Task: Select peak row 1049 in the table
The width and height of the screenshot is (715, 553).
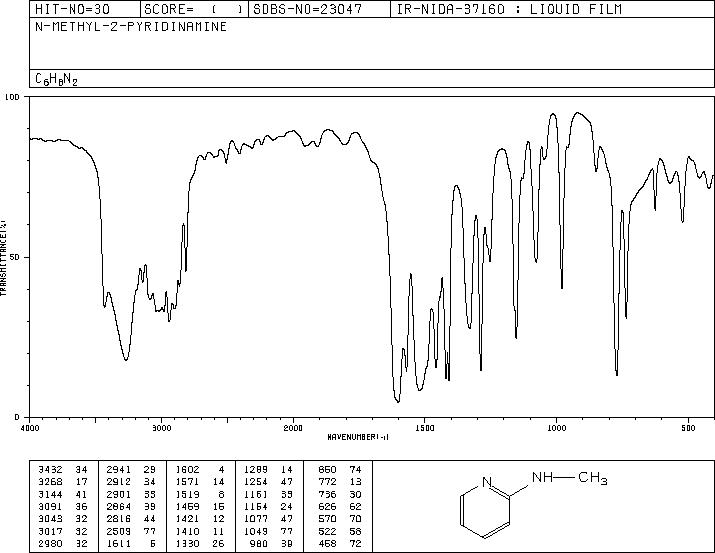Action: click(269, 531)
